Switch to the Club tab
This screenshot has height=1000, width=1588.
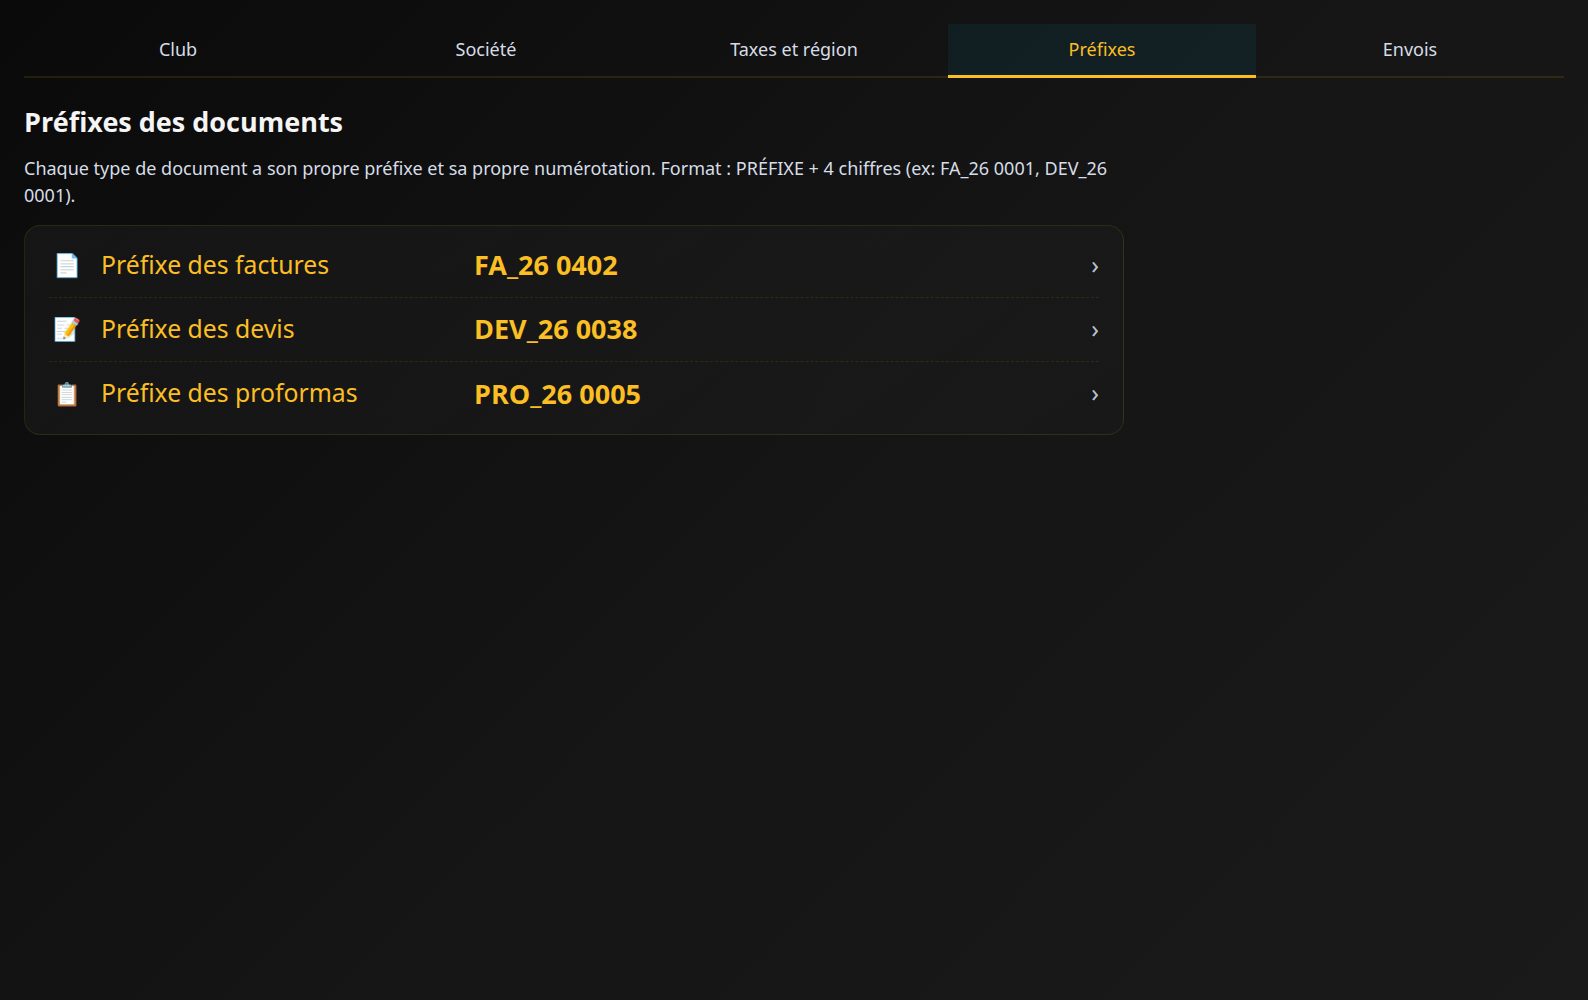178,50
